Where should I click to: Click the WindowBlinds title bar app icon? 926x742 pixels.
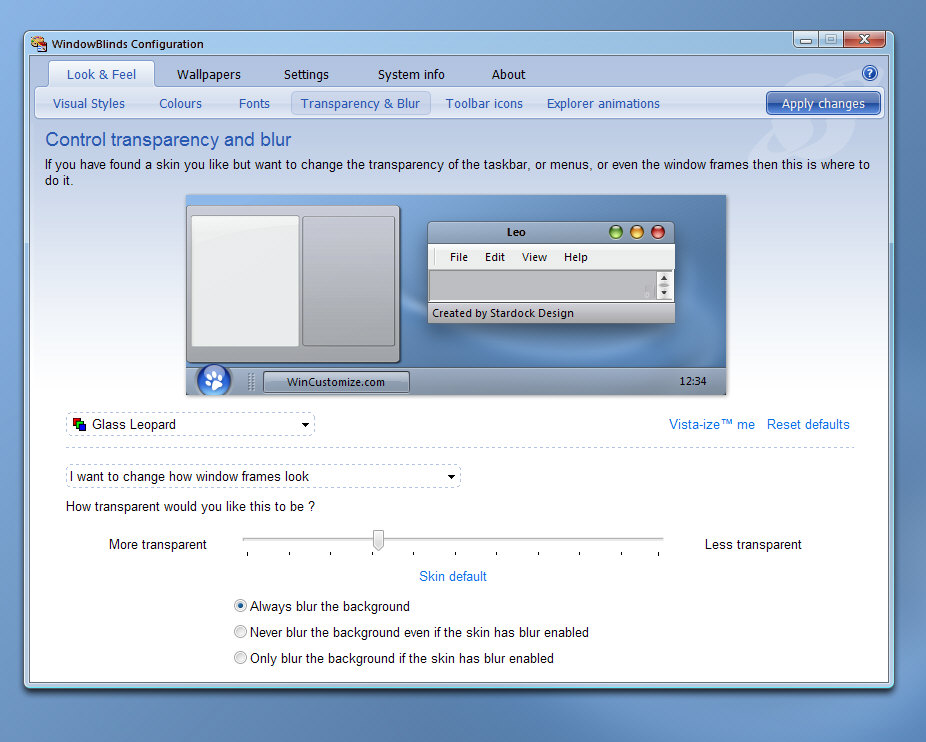[x=39, y=44]
